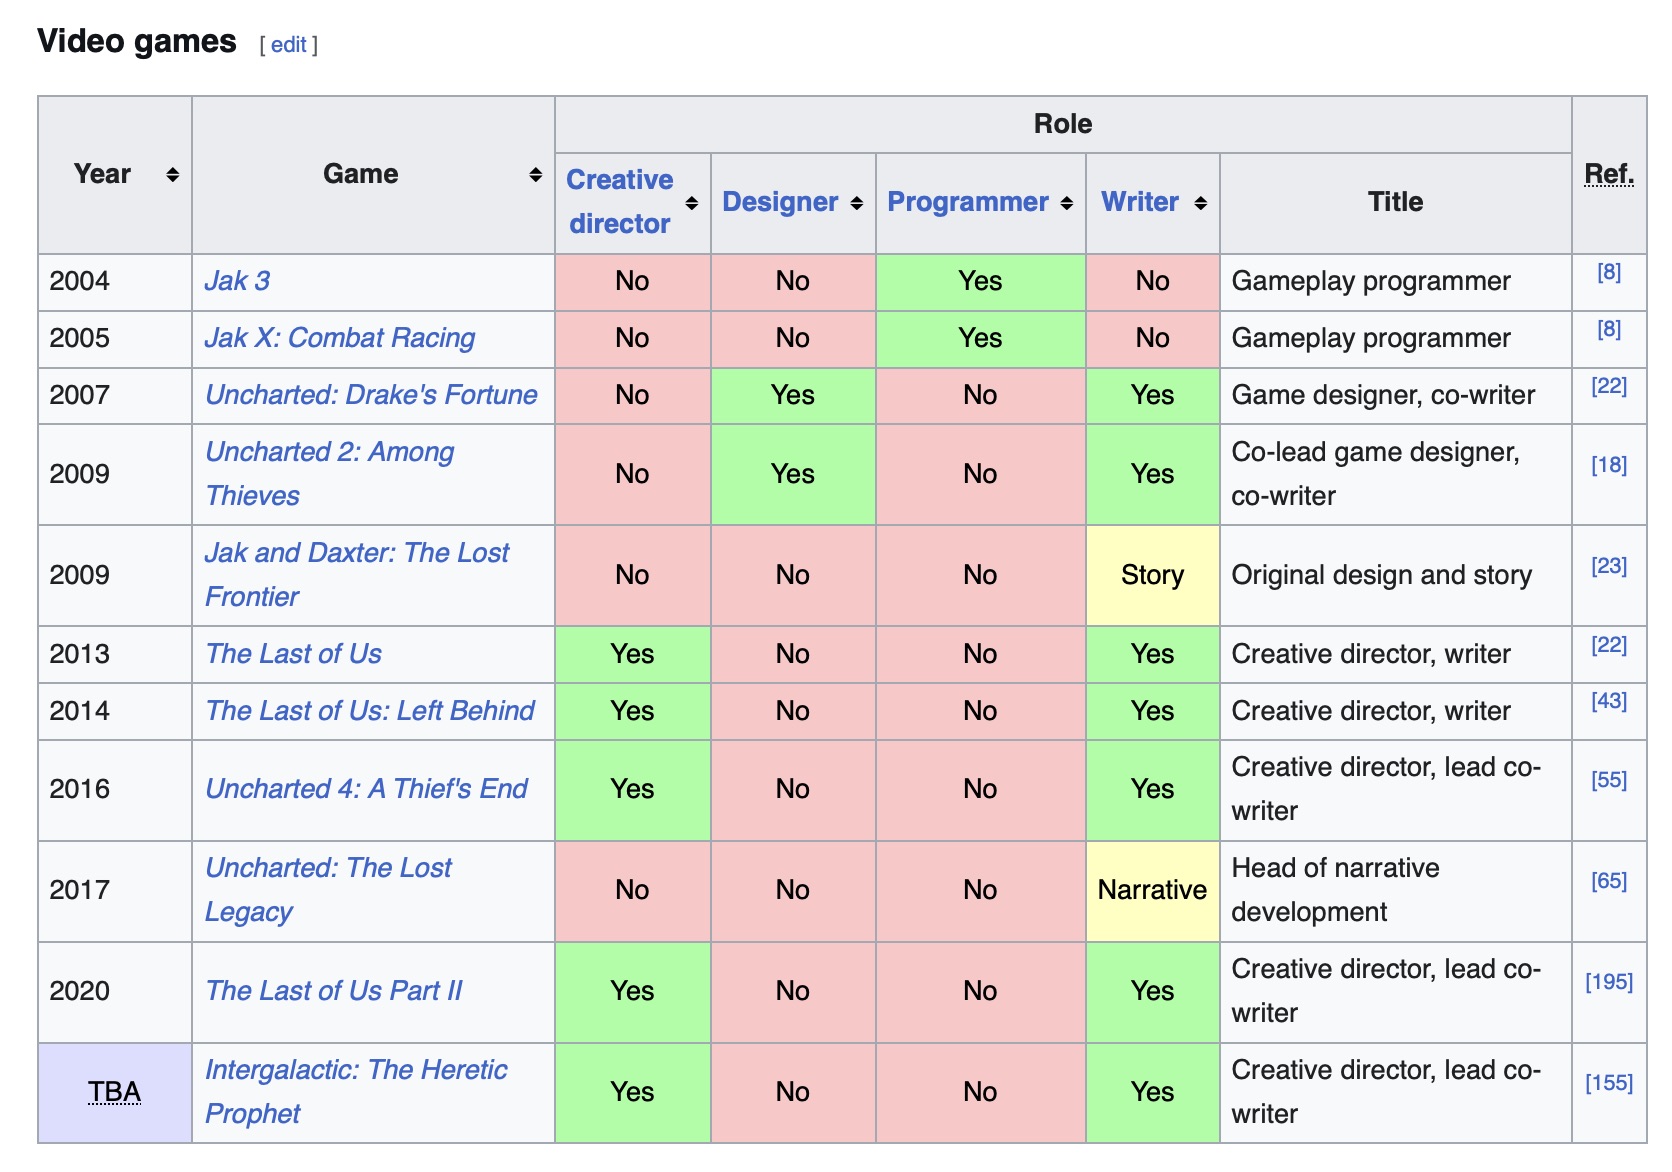Sort by Designer column arrows
This screenshot has width=1672, height=1172.
tap(857, 203)
